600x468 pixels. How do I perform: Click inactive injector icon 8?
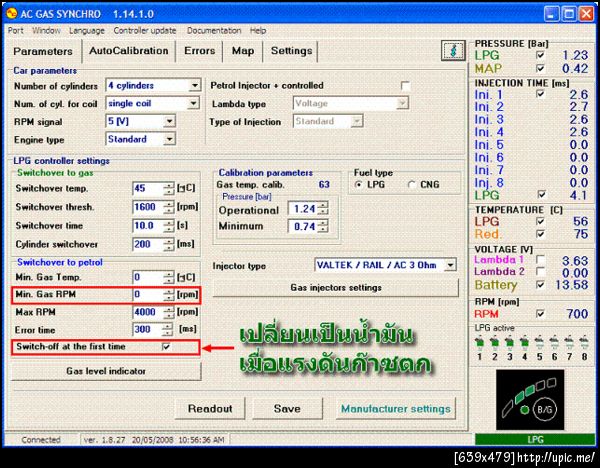(x=584, y=342)
